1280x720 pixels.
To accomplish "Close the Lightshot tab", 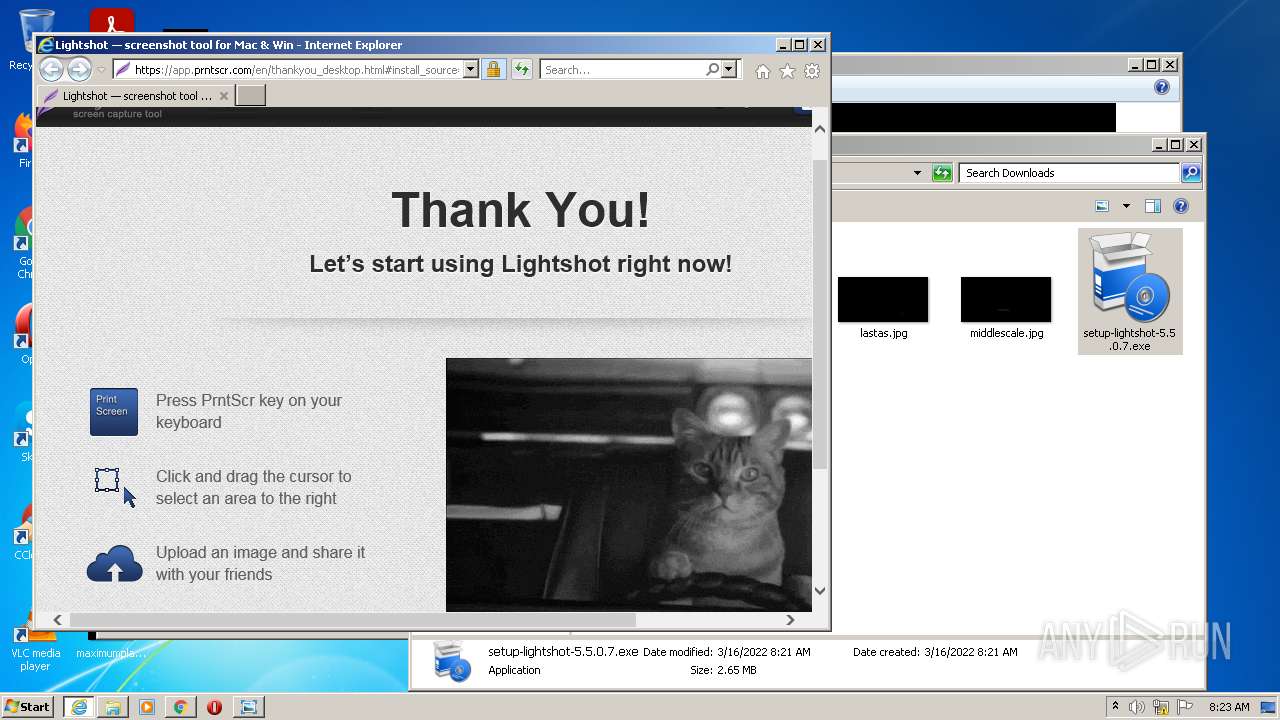I will [224, 96].
